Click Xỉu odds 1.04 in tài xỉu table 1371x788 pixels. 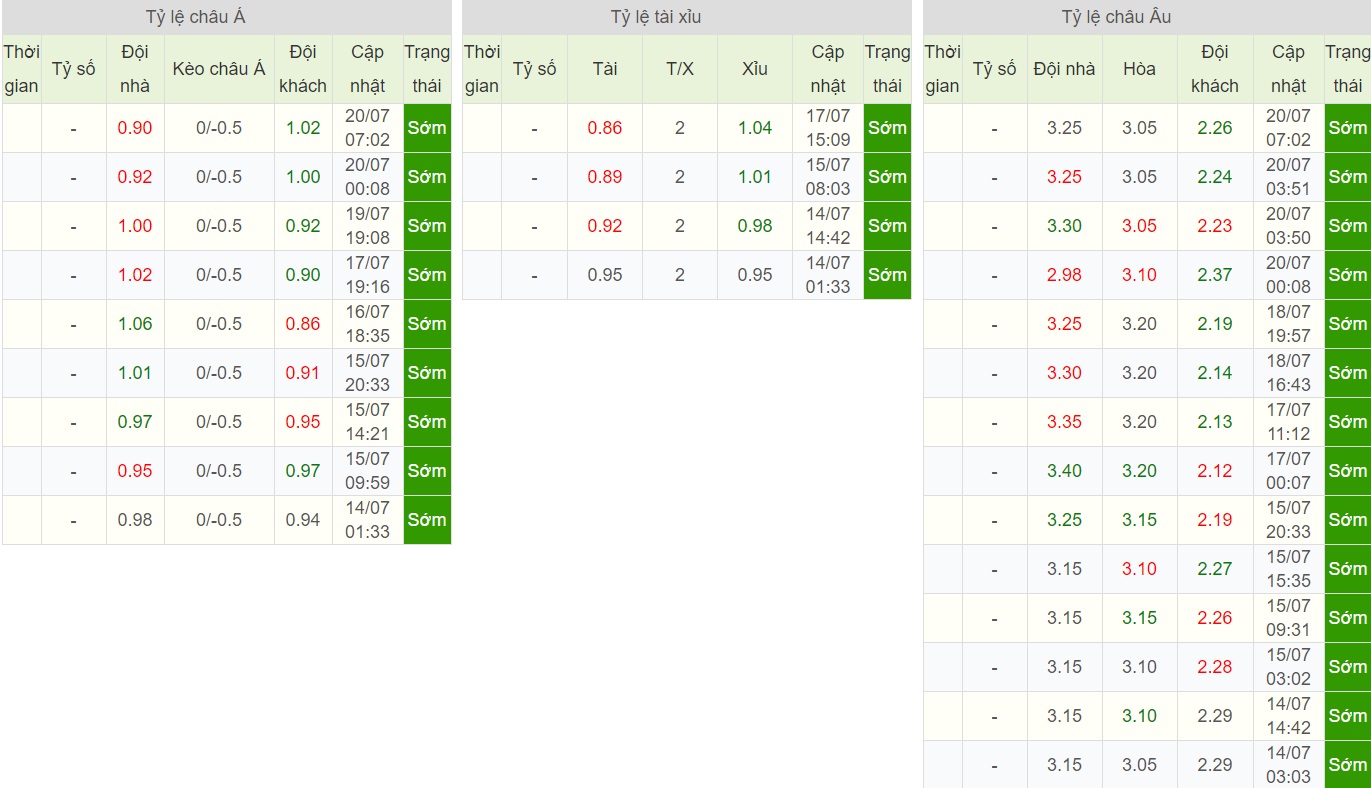(x=755, y=128)
